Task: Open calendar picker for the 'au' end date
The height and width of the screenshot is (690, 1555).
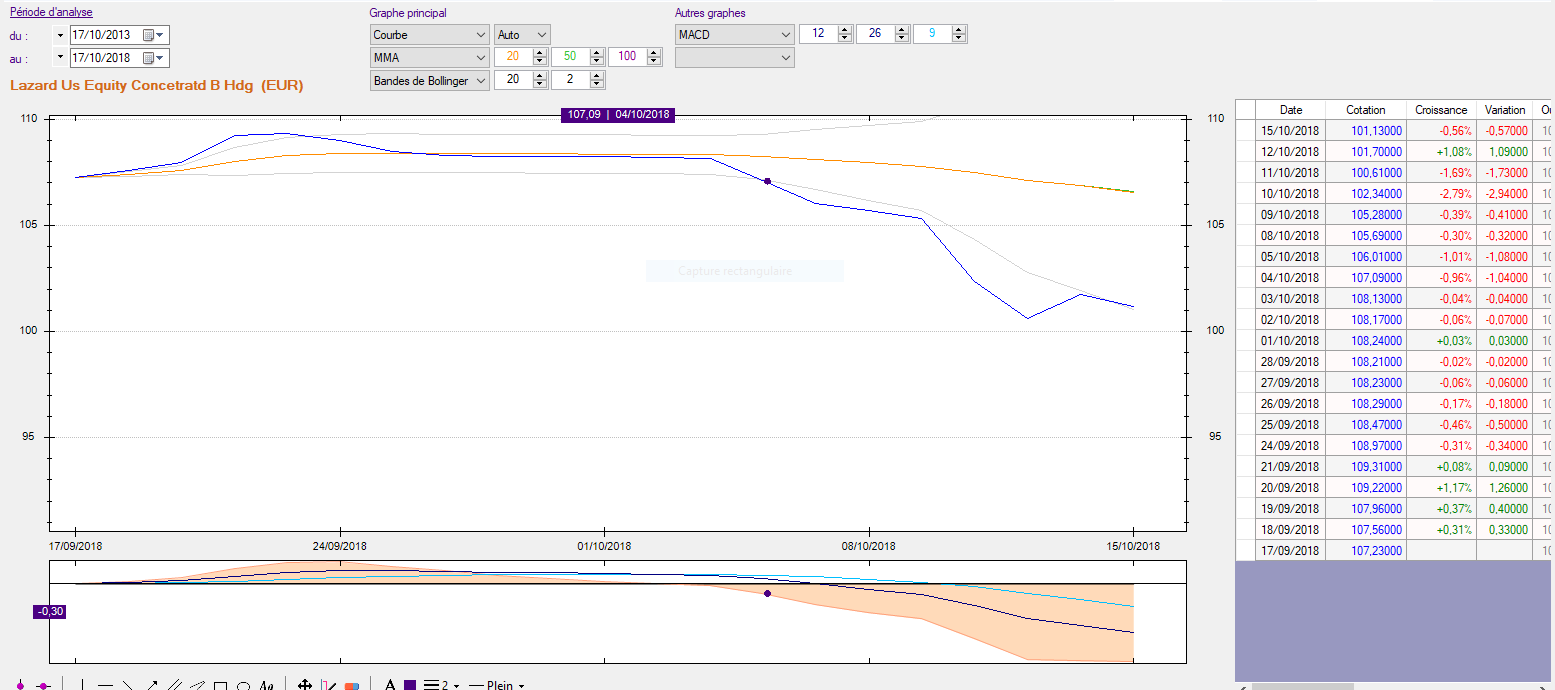Action: point(149,58)
